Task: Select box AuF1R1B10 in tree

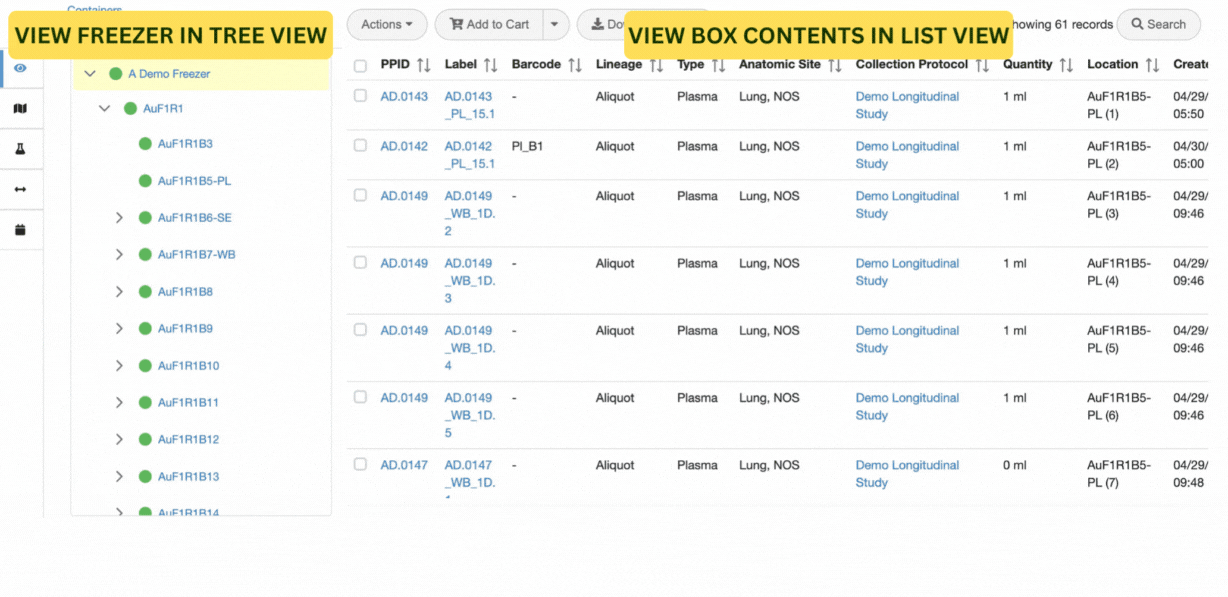Action: 188,366
